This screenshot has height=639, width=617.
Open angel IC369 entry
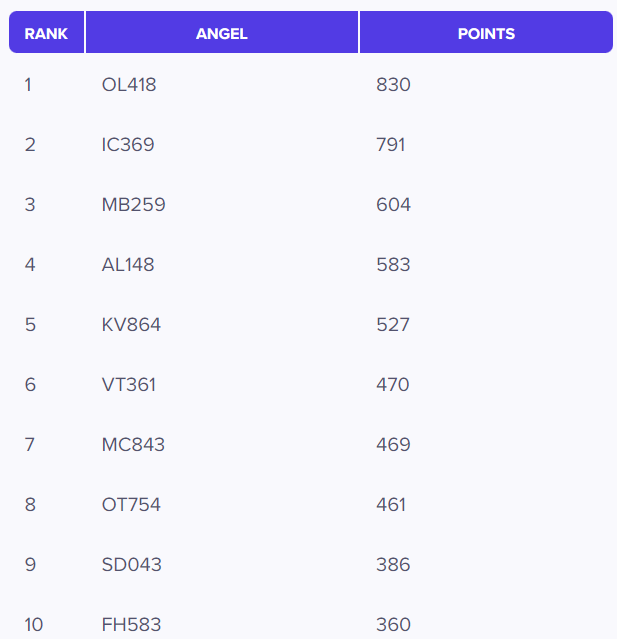pos(128,145)
